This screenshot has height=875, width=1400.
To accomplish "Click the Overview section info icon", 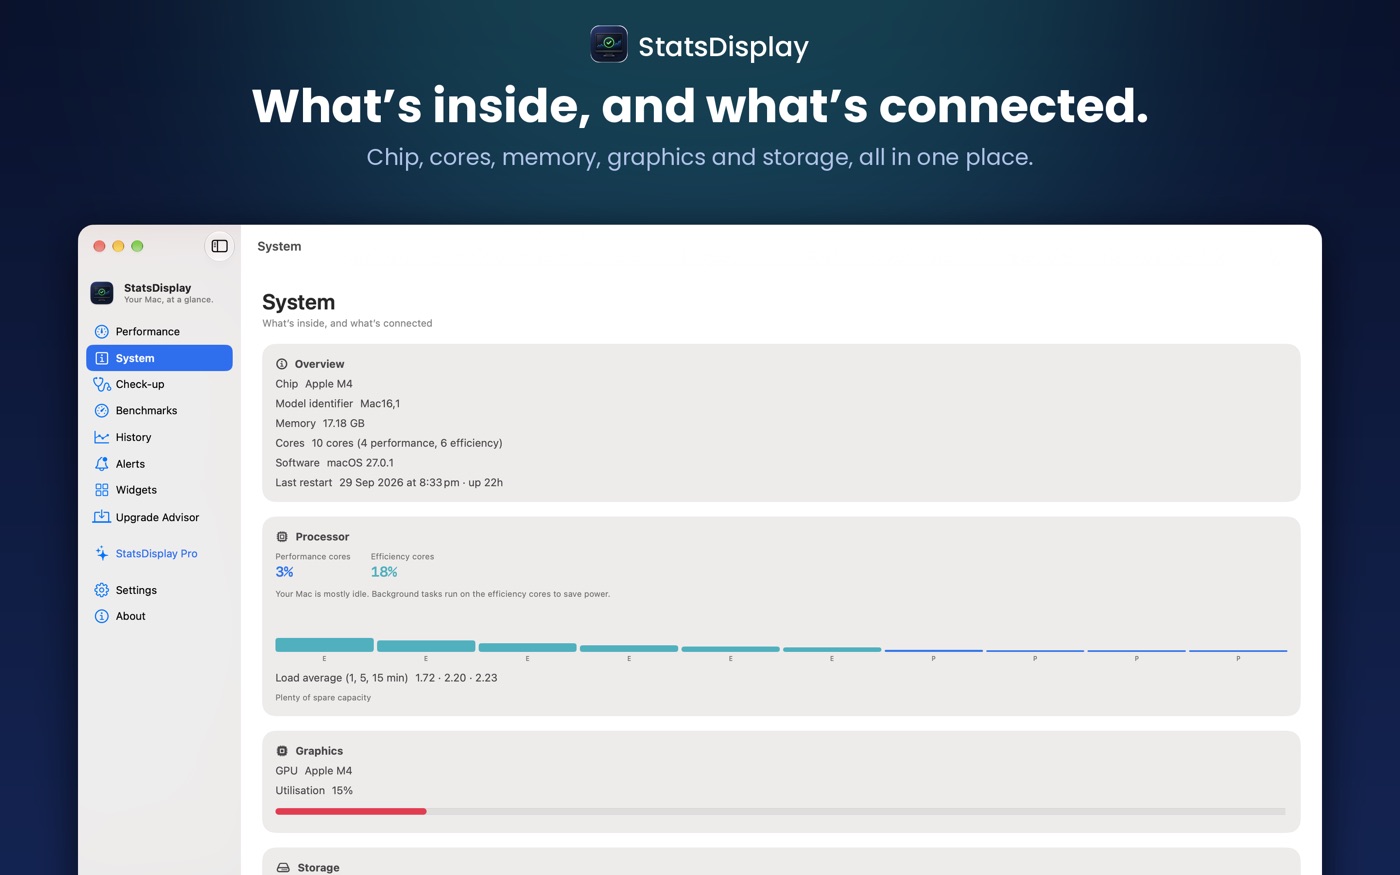I will point(282,364).
